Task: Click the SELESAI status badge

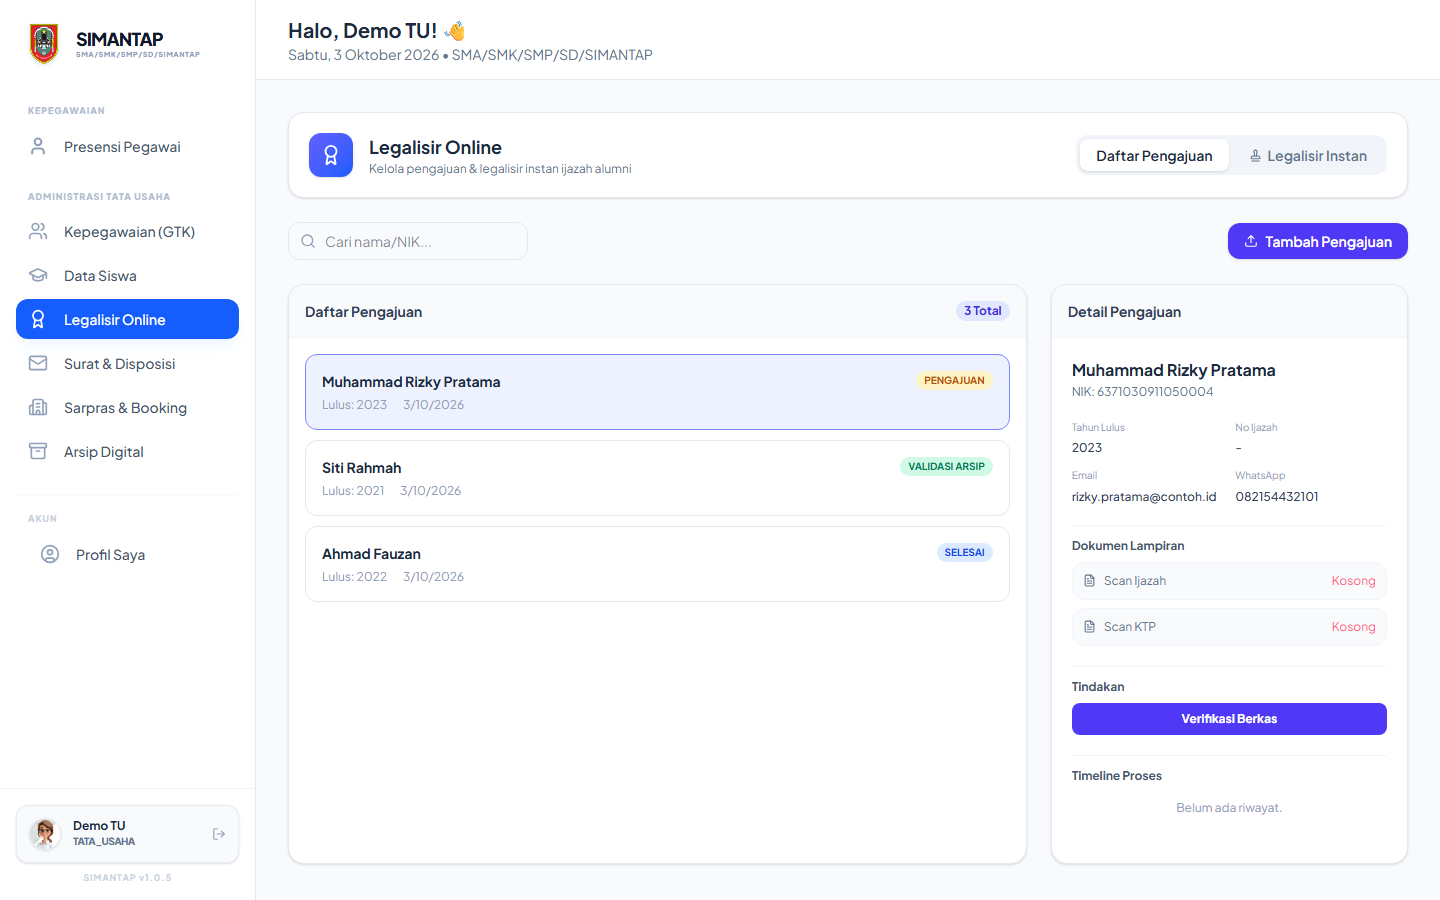Action: coord(965,553)
